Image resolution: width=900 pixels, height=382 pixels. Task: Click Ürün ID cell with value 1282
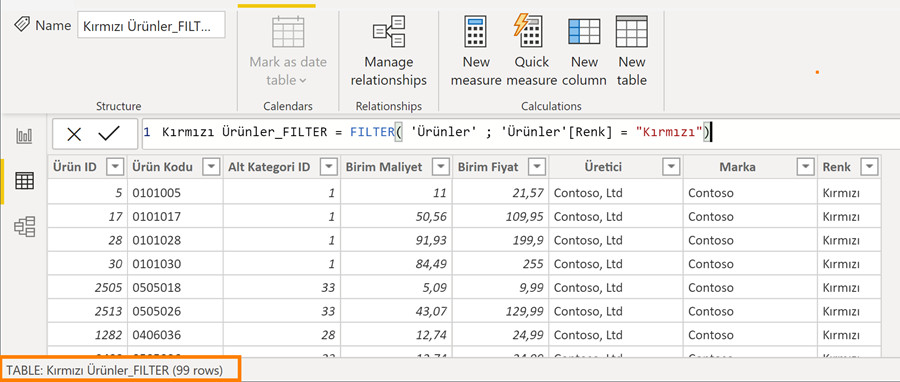(x=88, y=334)
